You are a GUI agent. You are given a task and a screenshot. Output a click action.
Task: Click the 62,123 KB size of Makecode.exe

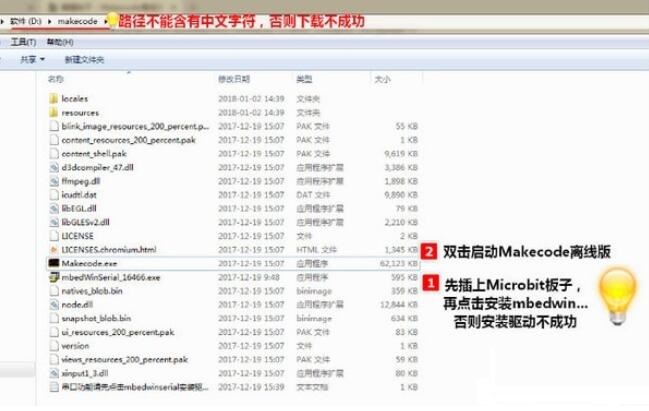(x=399, y=263)
